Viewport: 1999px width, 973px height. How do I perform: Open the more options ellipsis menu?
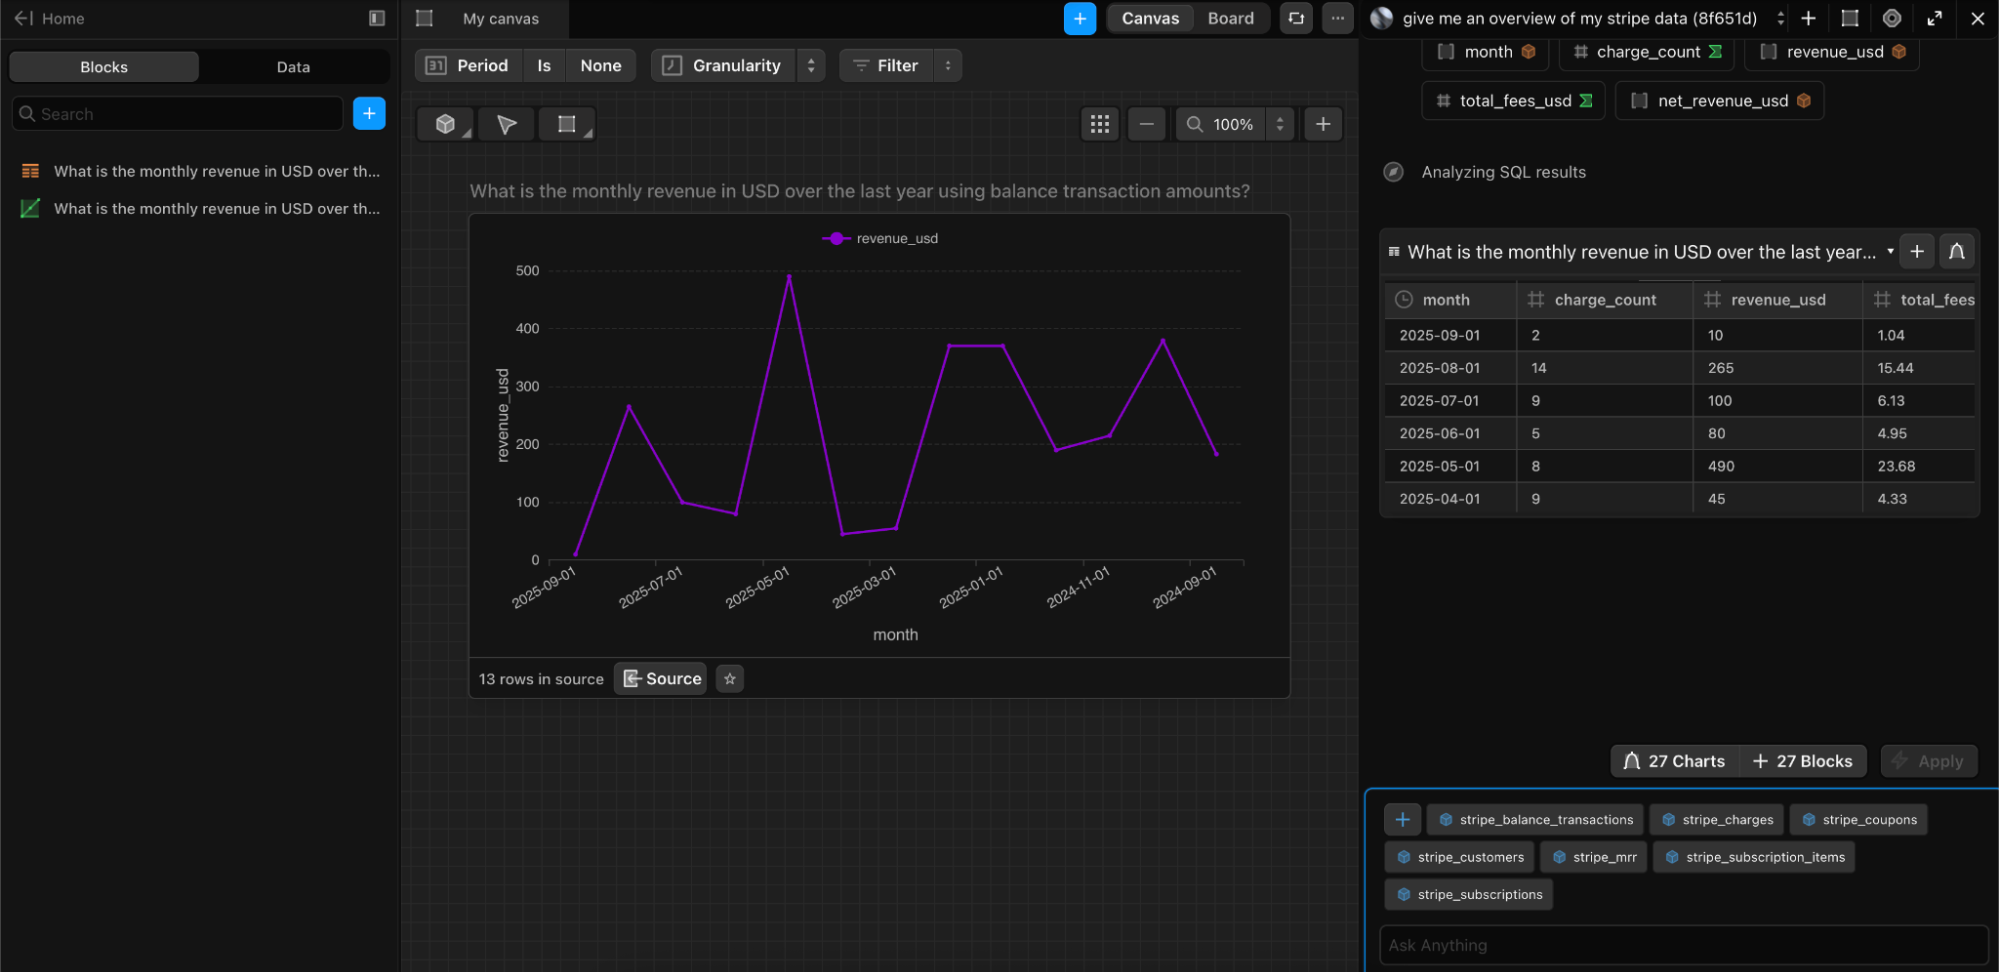1338,18
